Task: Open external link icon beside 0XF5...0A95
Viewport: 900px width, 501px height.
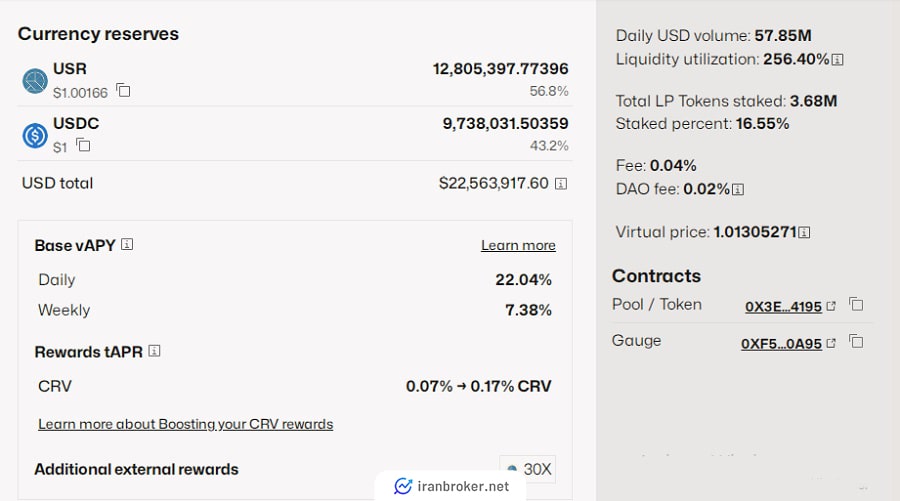Action: pos(831,344)
